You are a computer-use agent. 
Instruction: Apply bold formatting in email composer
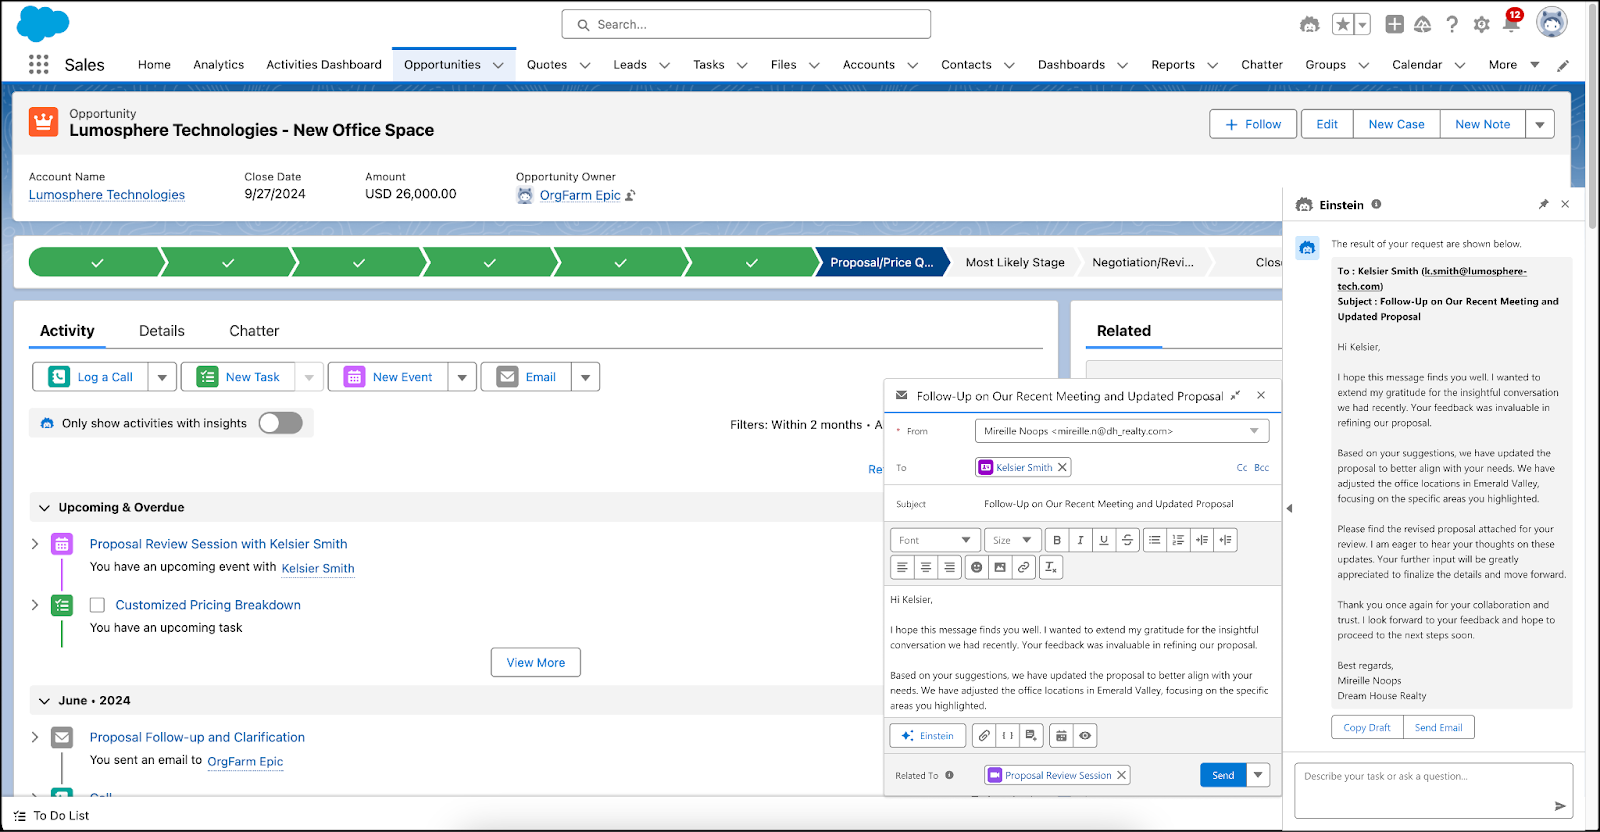pyautogui.click(x=1057, y=540)
